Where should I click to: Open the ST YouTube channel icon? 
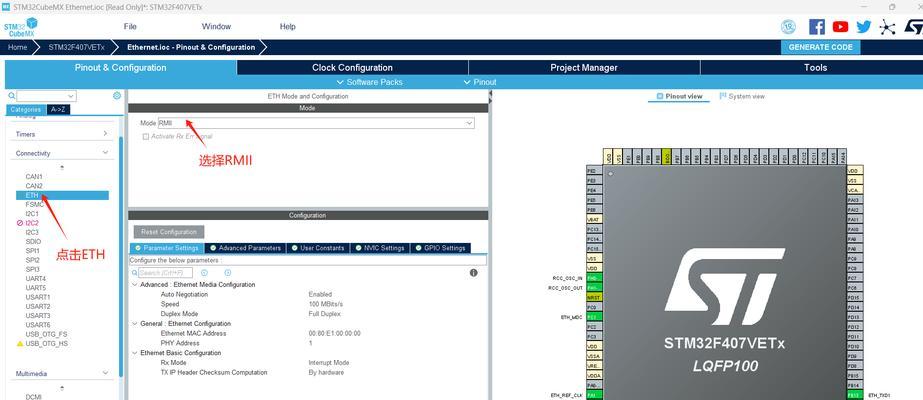pyautogui.click(x=841, y=26)
